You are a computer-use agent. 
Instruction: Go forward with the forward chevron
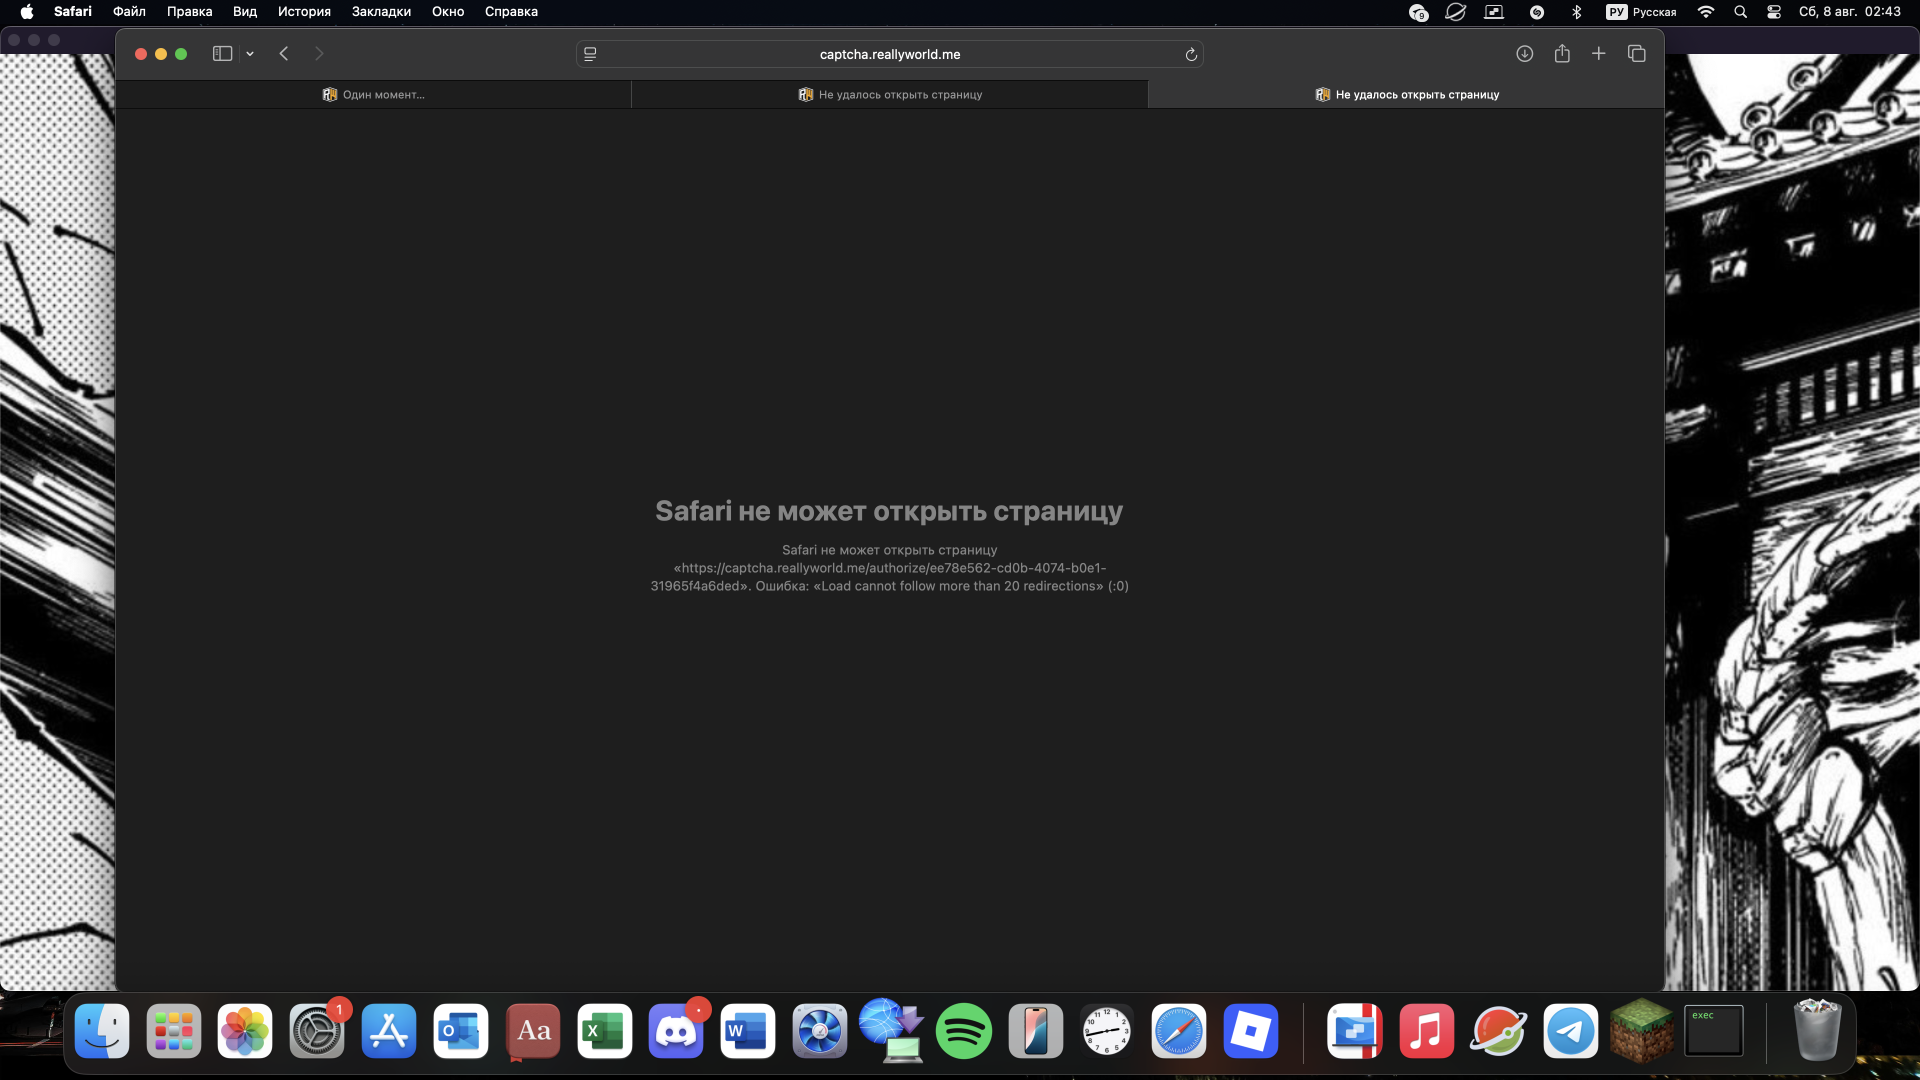point(319,54)
